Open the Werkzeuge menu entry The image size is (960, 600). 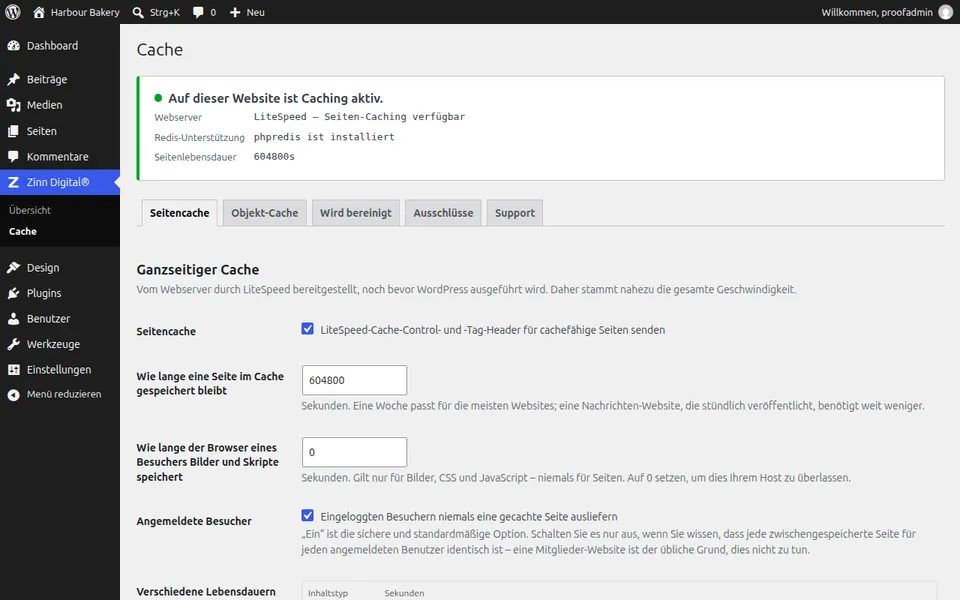tap(60, 344)
